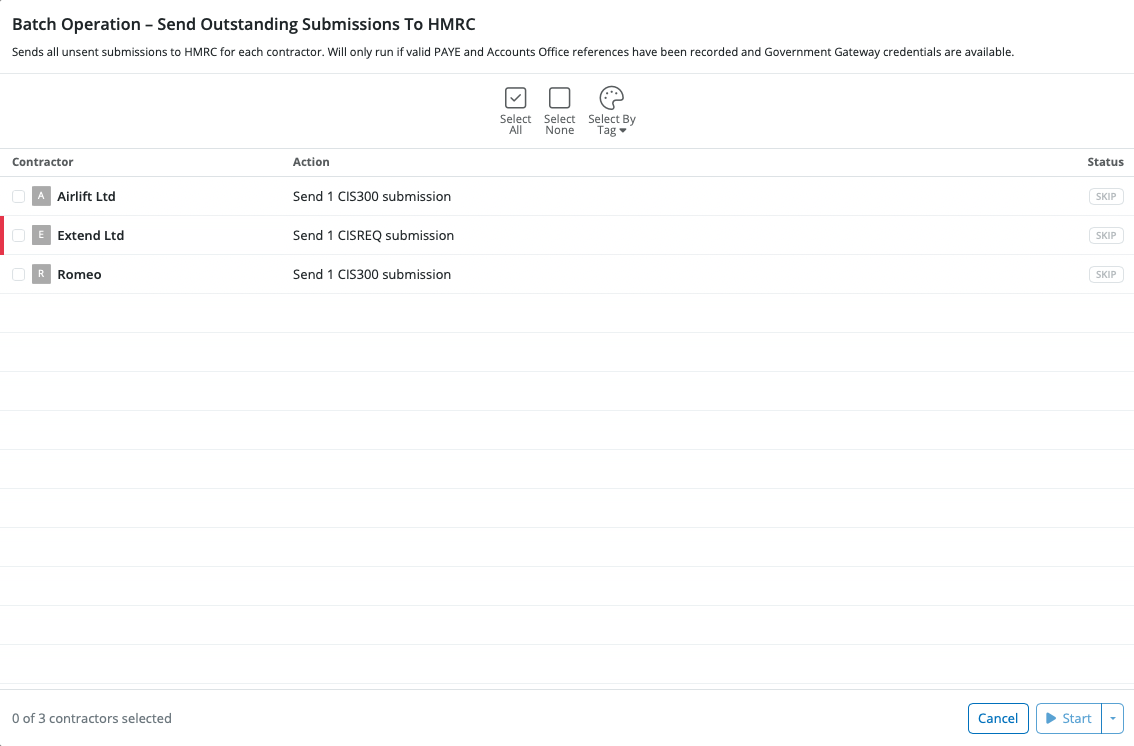Open Select By Tag palette icon
Viewport: 1134px width, 746px height.
(611, 98)
